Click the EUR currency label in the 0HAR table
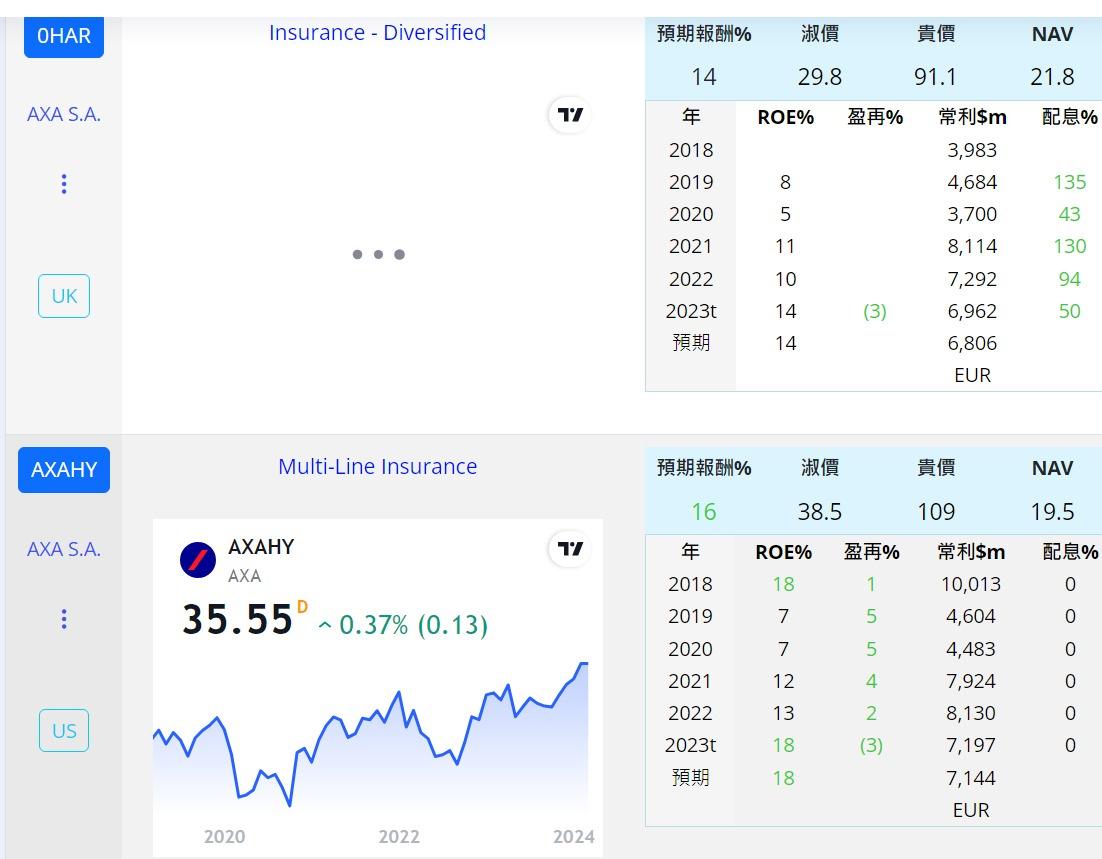 click(x=972, y=375)
